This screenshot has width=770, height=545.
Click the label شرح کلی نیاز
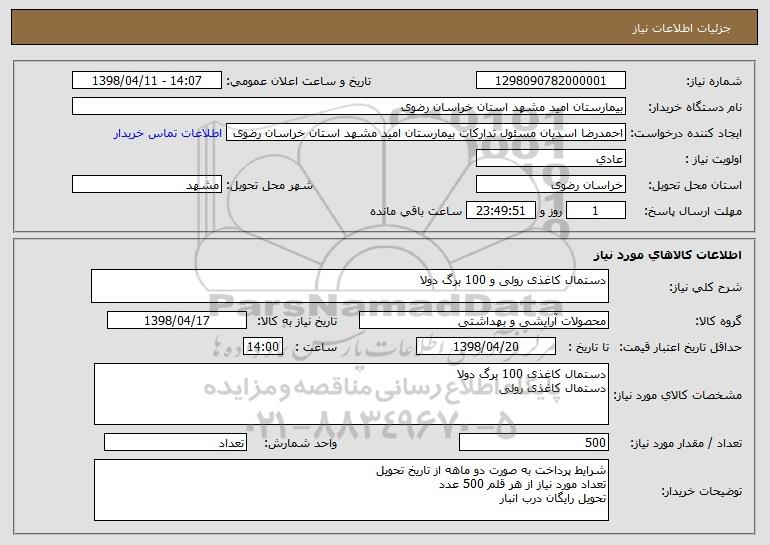click(706, 287)
